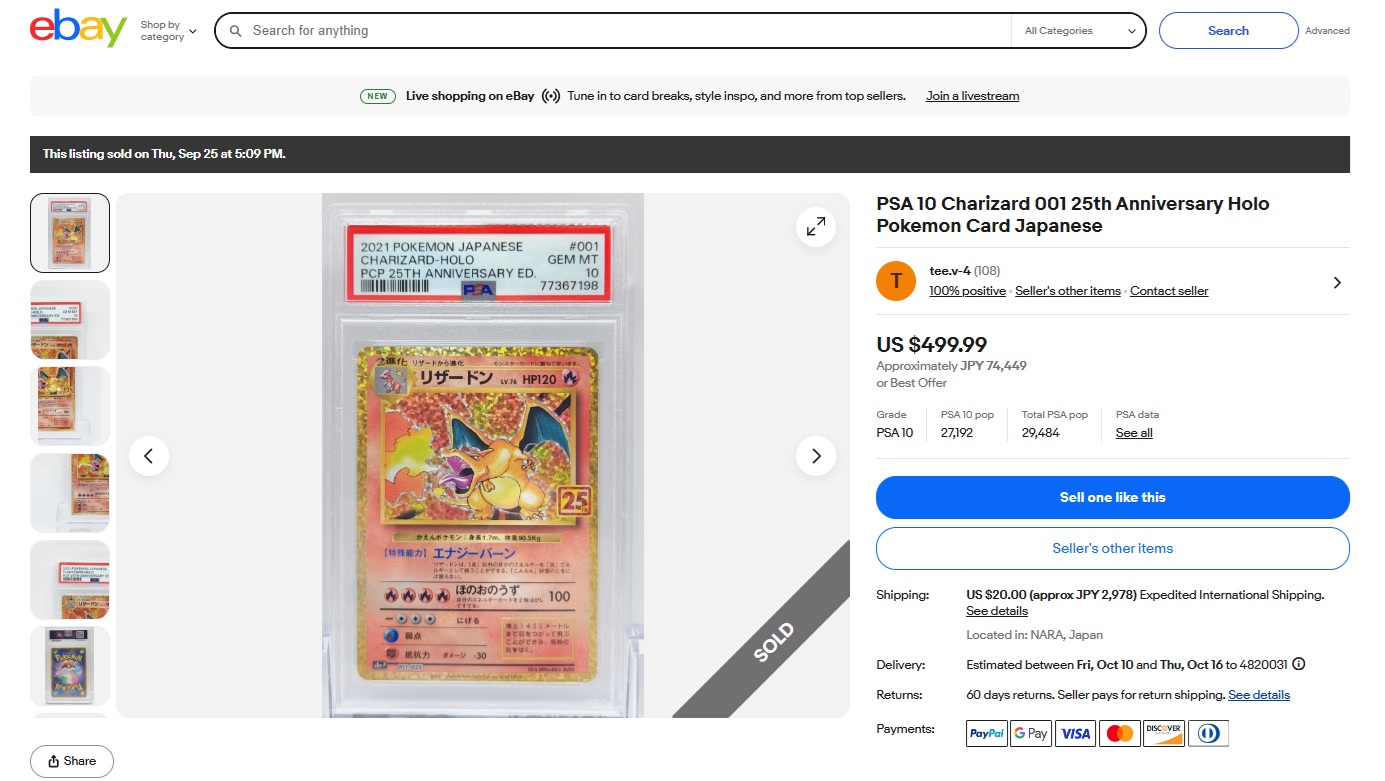Screen dimensions: 1385x781
Task: Open All Categories dropdown in search
Action: coord(1080,31)
